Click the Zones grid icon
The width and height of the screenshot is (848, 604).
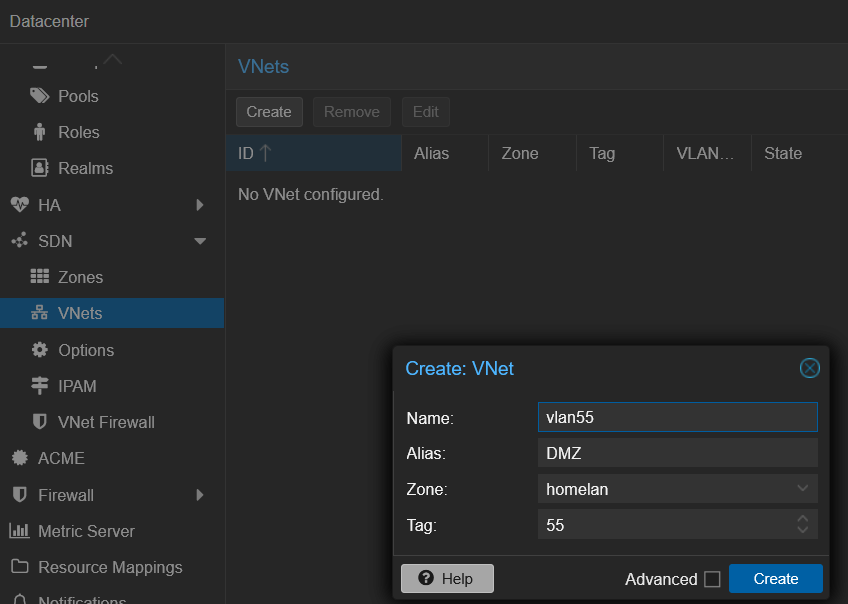click(40, 277)
